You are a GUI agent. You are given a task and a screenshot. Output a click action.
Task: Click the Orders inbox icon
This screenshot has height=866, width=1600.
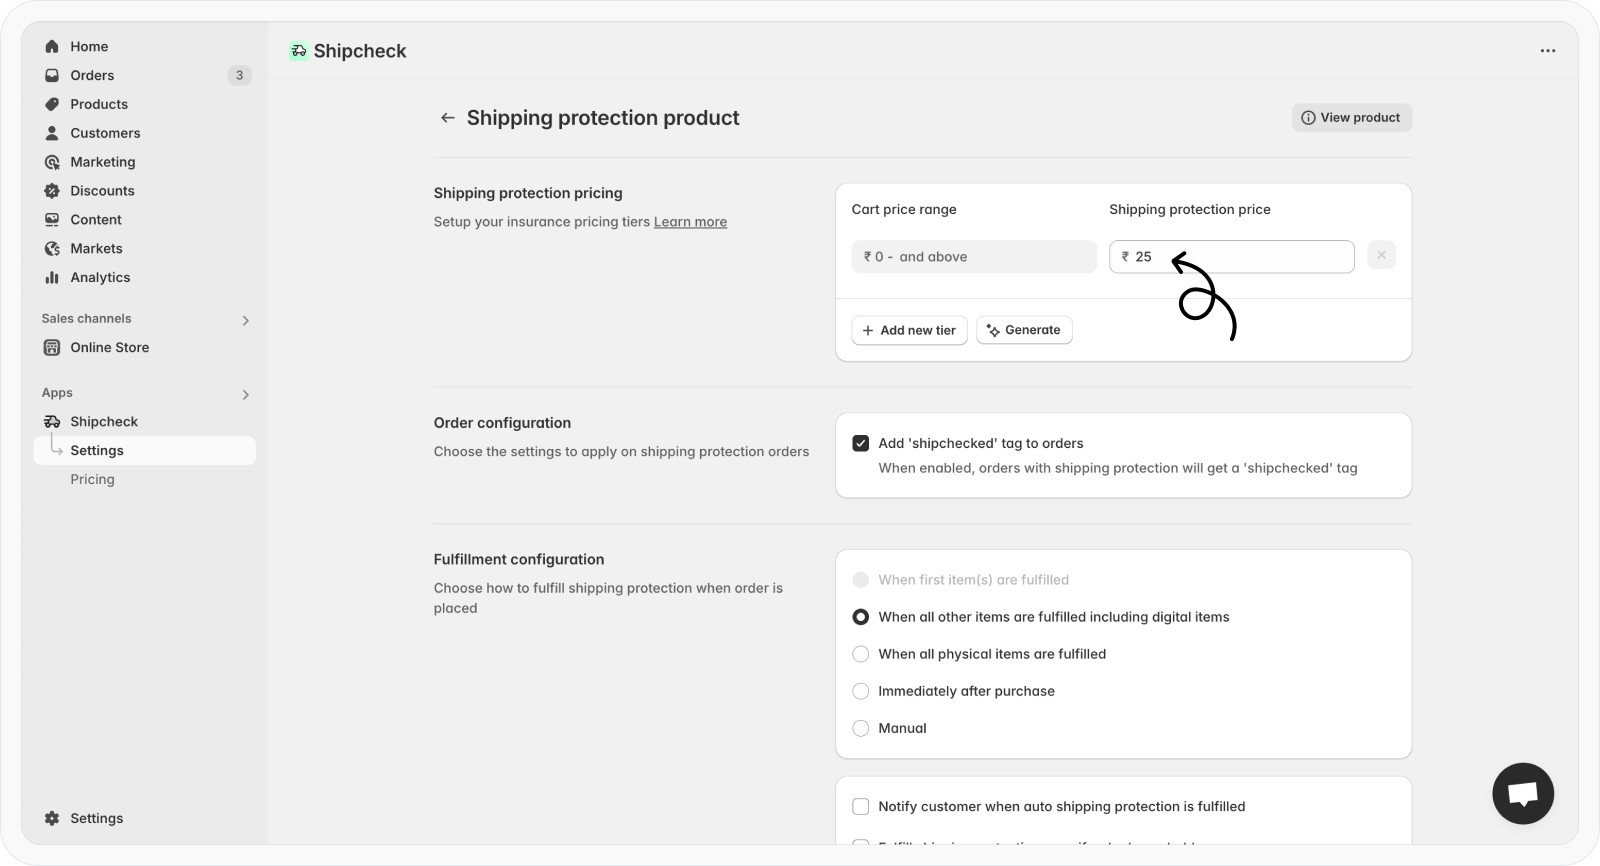click(52, 75)
